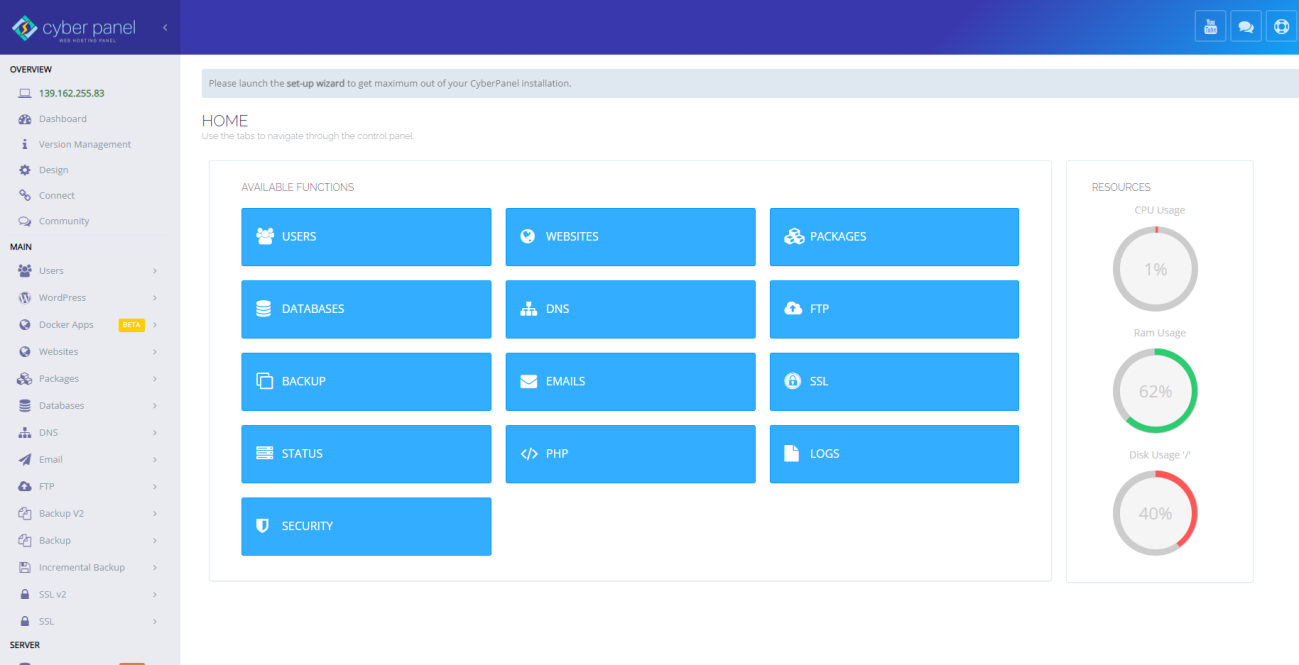Image resolution: width=1299 pixels, height=665 pixels.
Task: Expand the Packages sidebar menu
Action: 90,379
